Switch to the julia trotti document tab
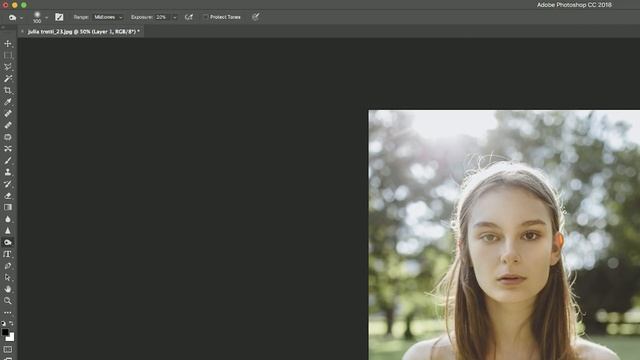 tap(84, 31)
